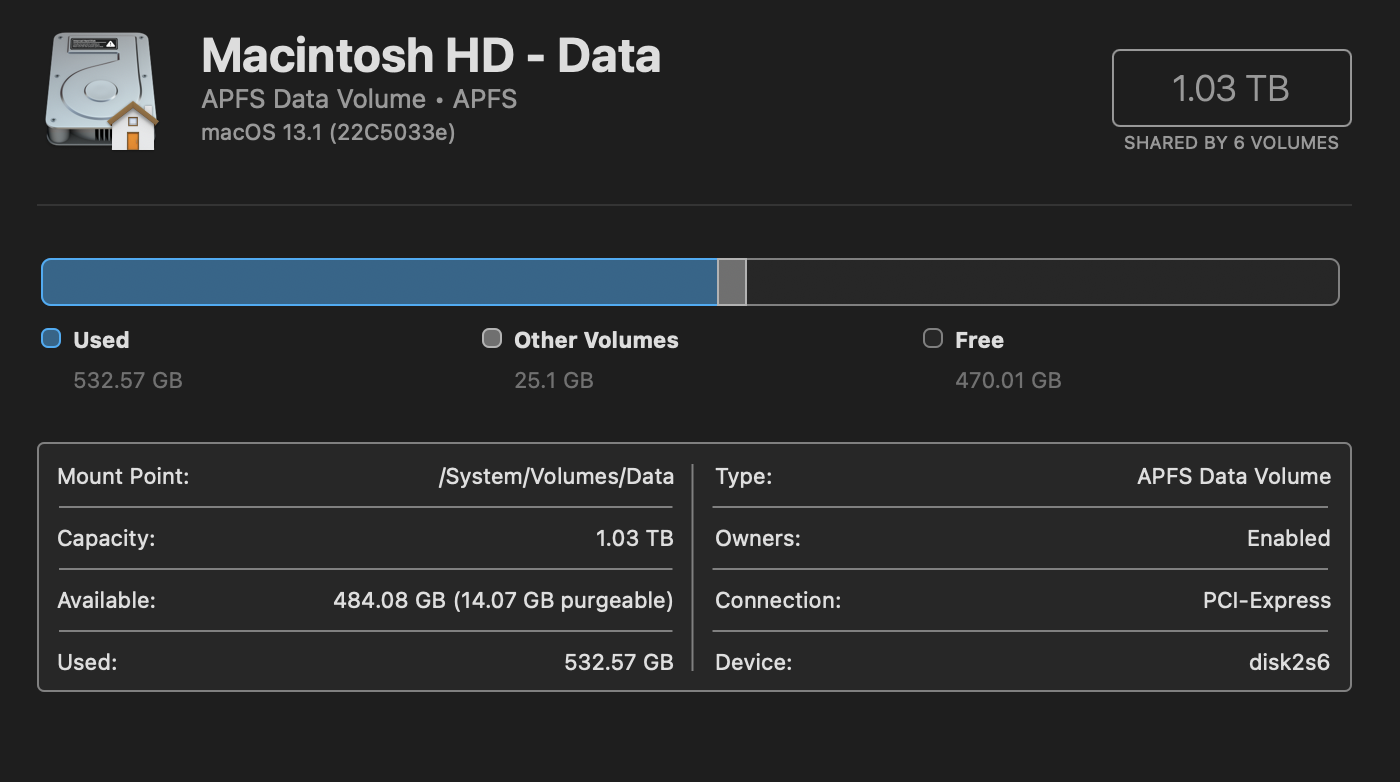This screenshot has width=1400, height=782.
Task: Click the /System/Volumes/Data path value
Action: point(556,476)
